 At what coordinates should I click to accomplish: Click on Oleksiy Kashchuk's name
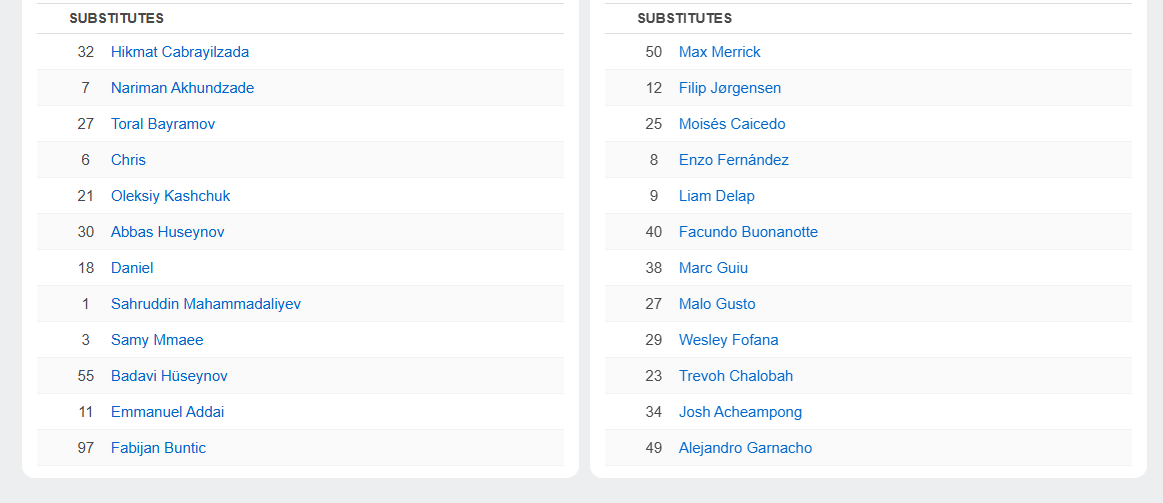pyautogui.click(x=170, y=196)
